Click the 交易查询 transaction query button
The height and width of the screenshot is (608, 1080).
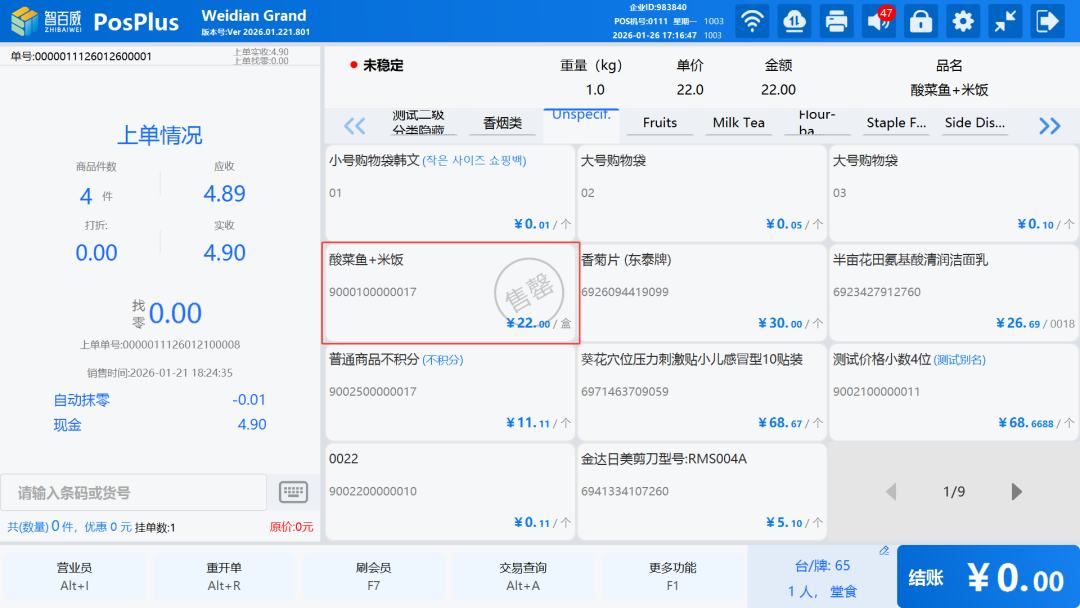tap(523, 576)
